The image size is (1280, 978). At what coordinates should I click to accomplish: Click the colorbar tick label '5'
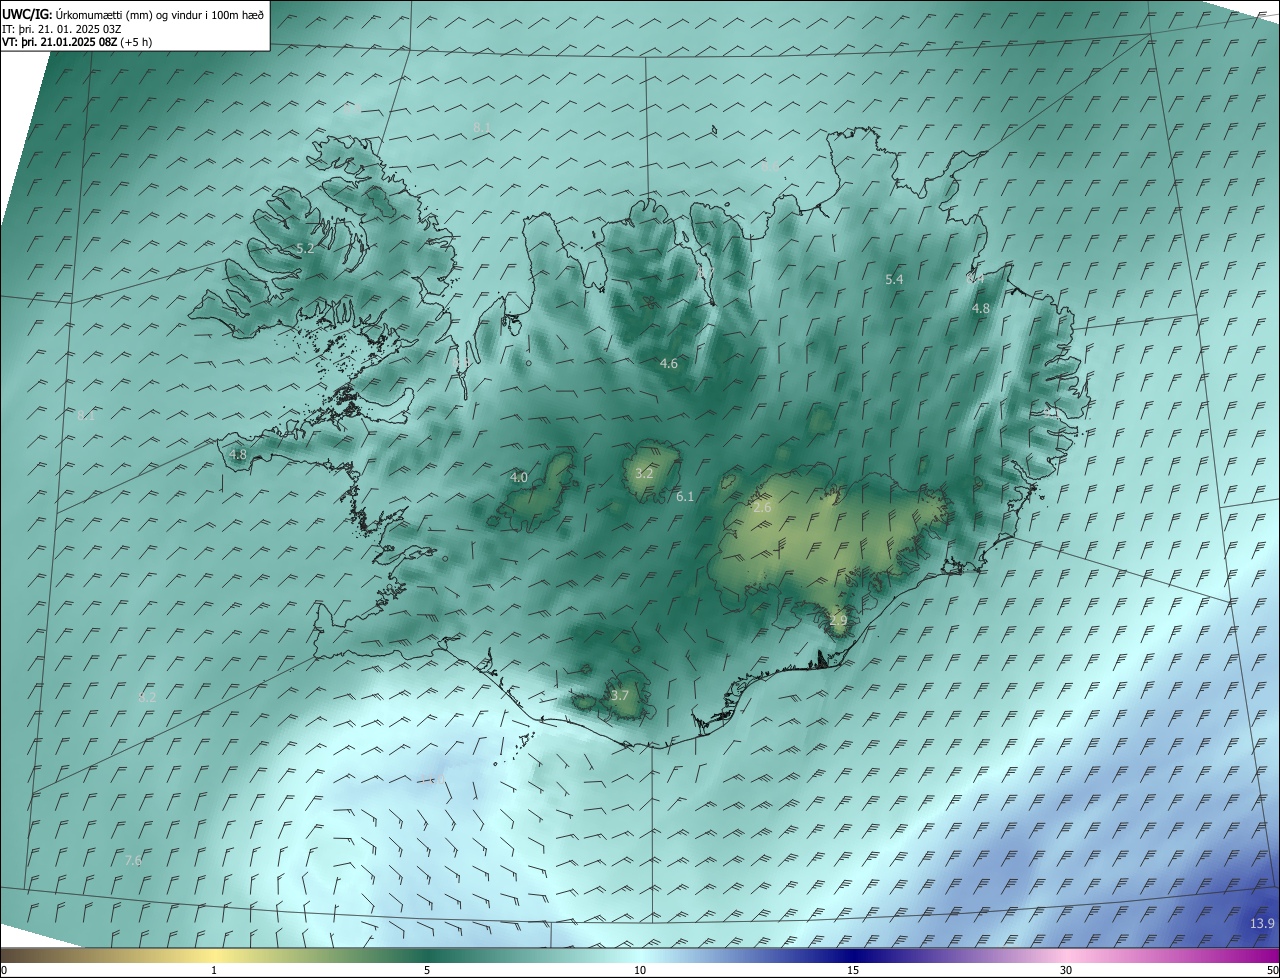coord(427,970)
